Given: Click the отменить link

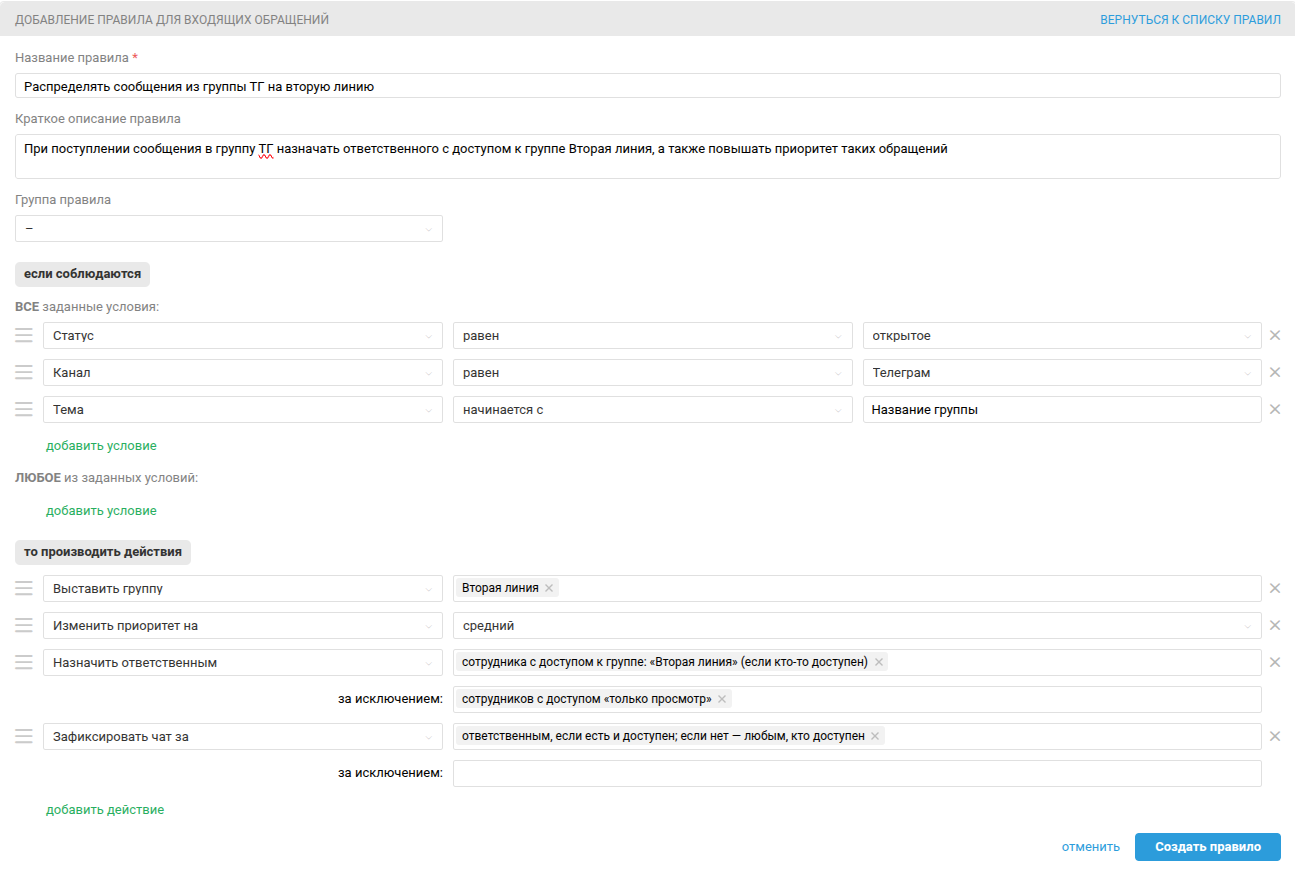Looking at the screenshot, I should pos(1090,847).
